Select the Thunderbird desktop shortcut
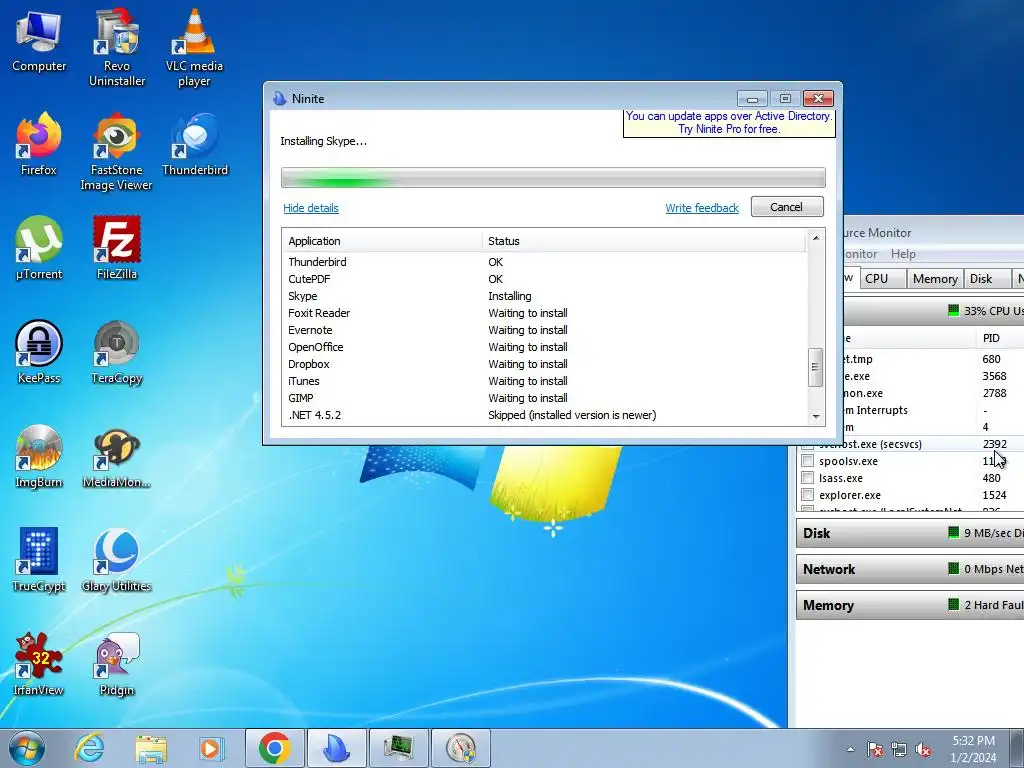The image size is (1024, 768). 195,145
